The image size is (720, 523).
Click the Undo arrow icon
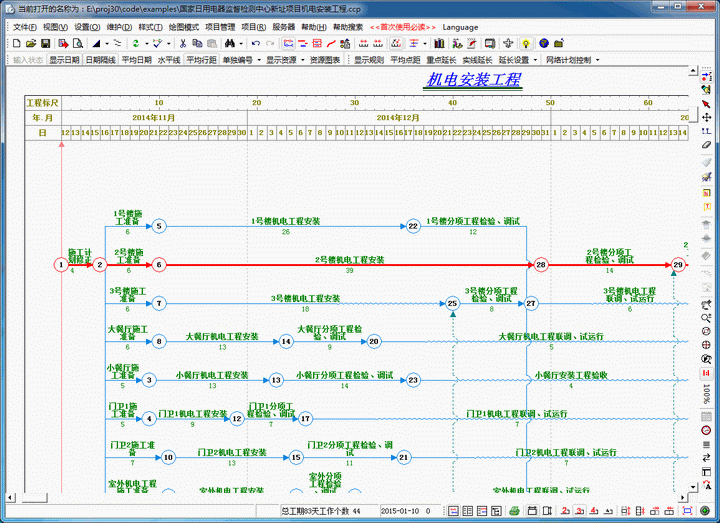(x=256, y=44)
